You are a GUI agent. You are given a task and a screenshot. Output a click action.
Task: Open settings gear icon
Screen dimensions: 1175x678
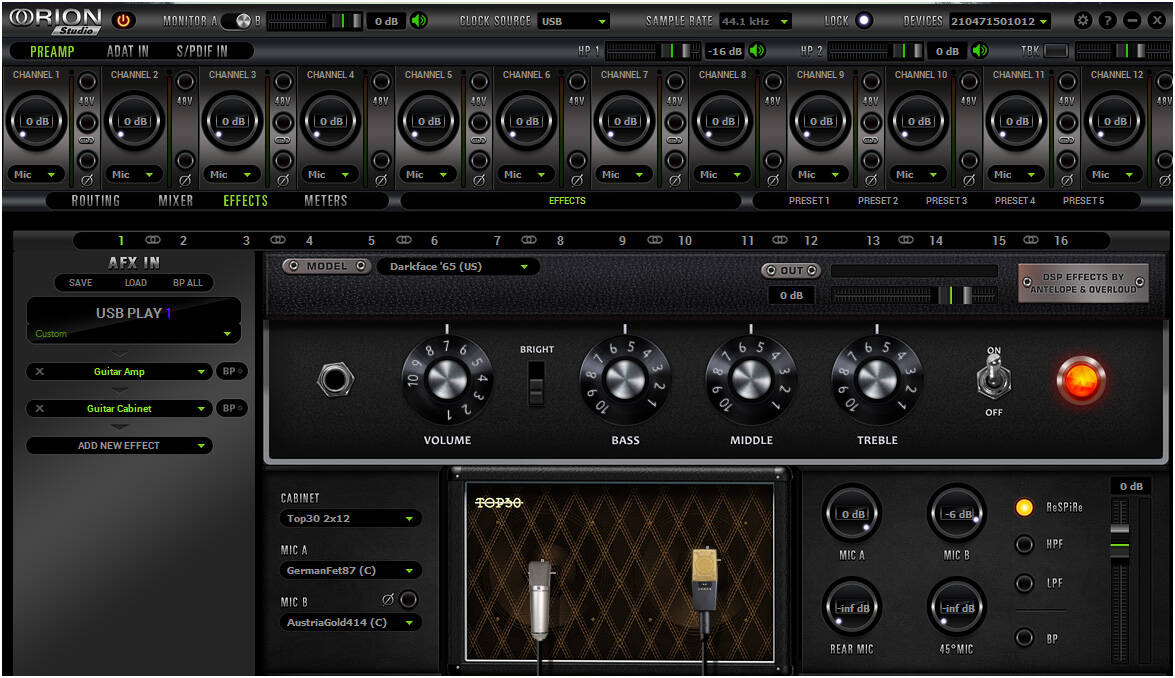click(1083, 21)
